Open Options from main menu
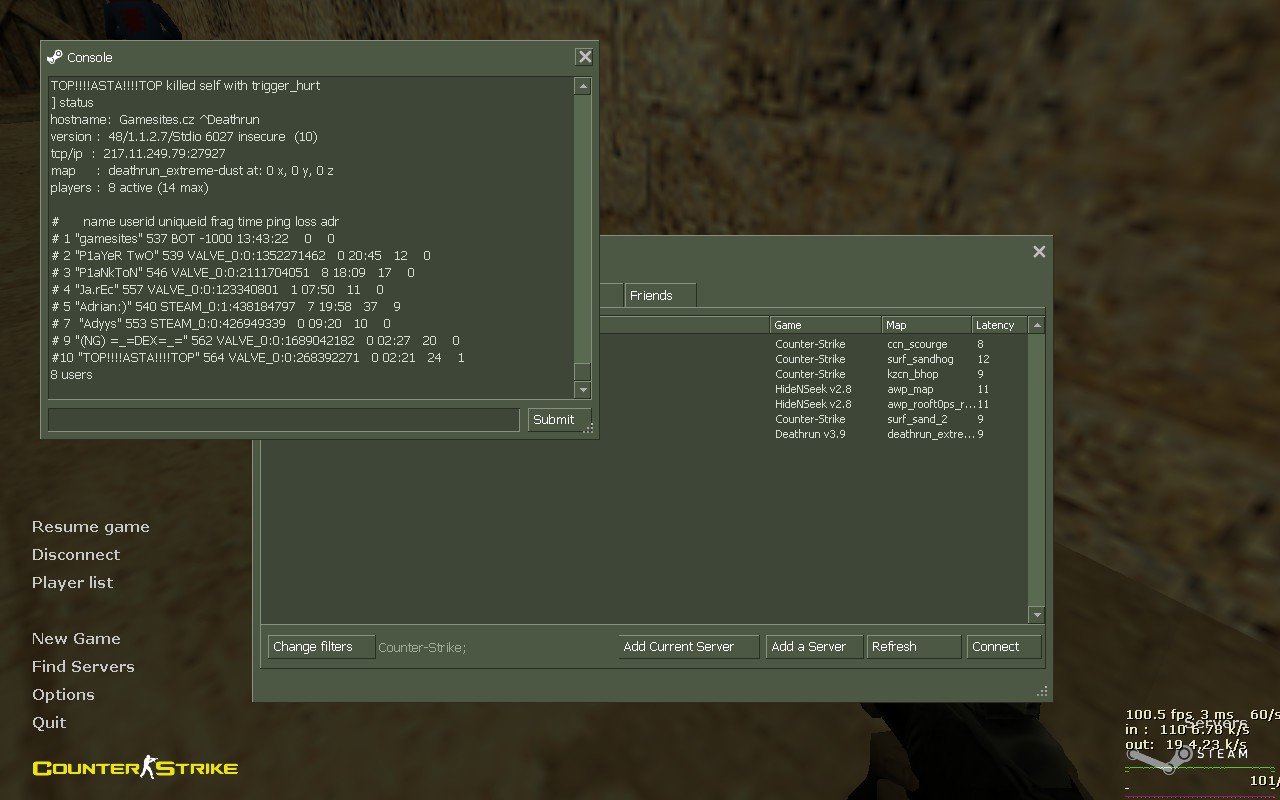The image size is (1280, 800). coord(62,695)
